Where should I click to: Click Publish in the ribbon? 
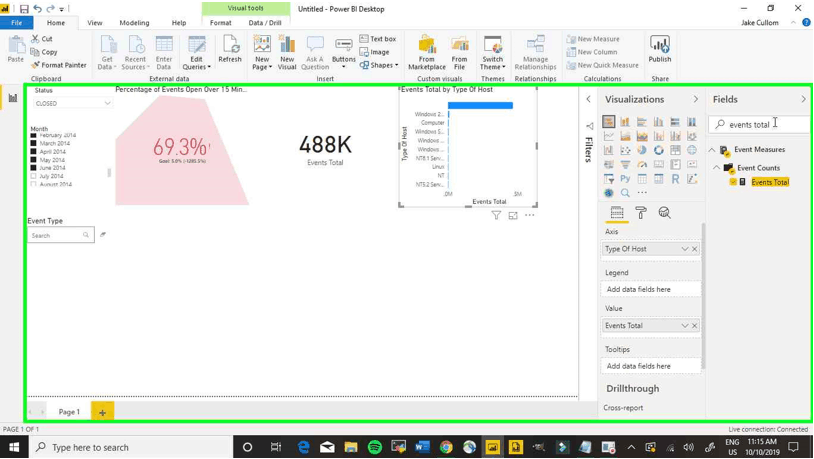659,49
